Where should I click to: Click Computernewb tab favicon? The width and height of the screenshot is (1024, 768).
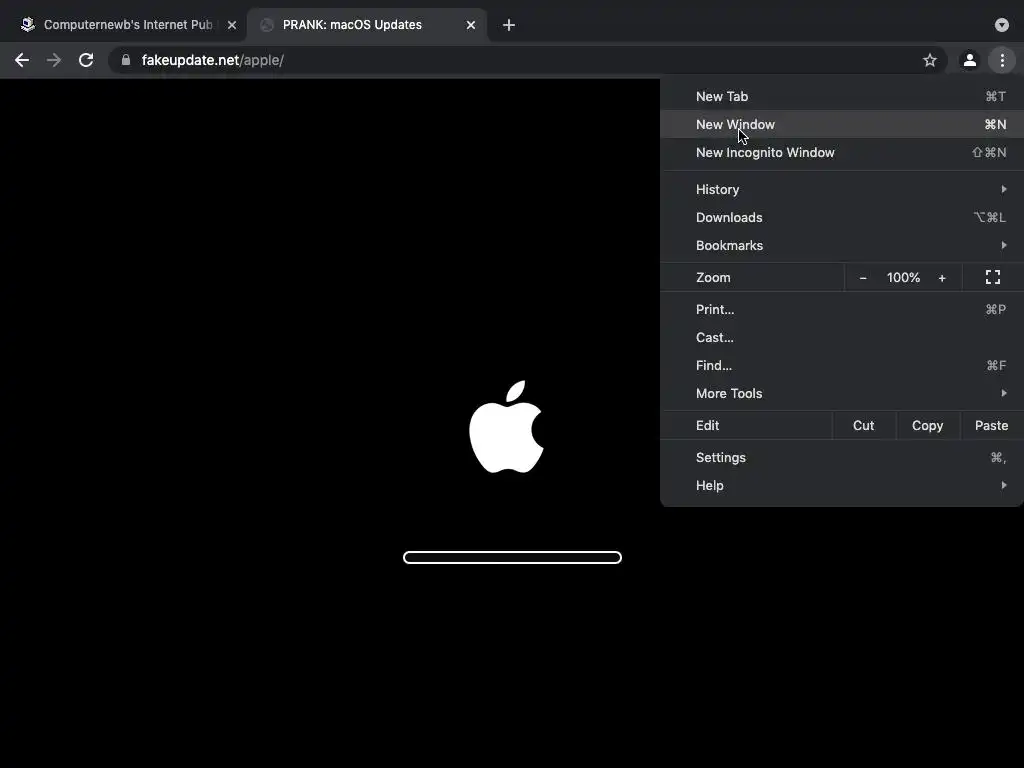point(27,25)
